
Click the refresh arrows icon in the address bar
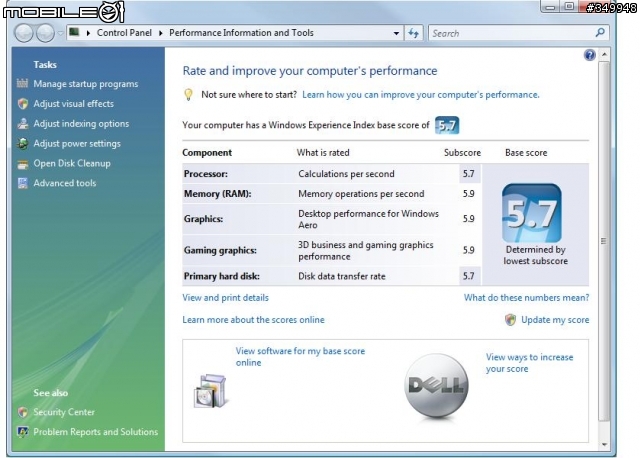coord(413,33)
